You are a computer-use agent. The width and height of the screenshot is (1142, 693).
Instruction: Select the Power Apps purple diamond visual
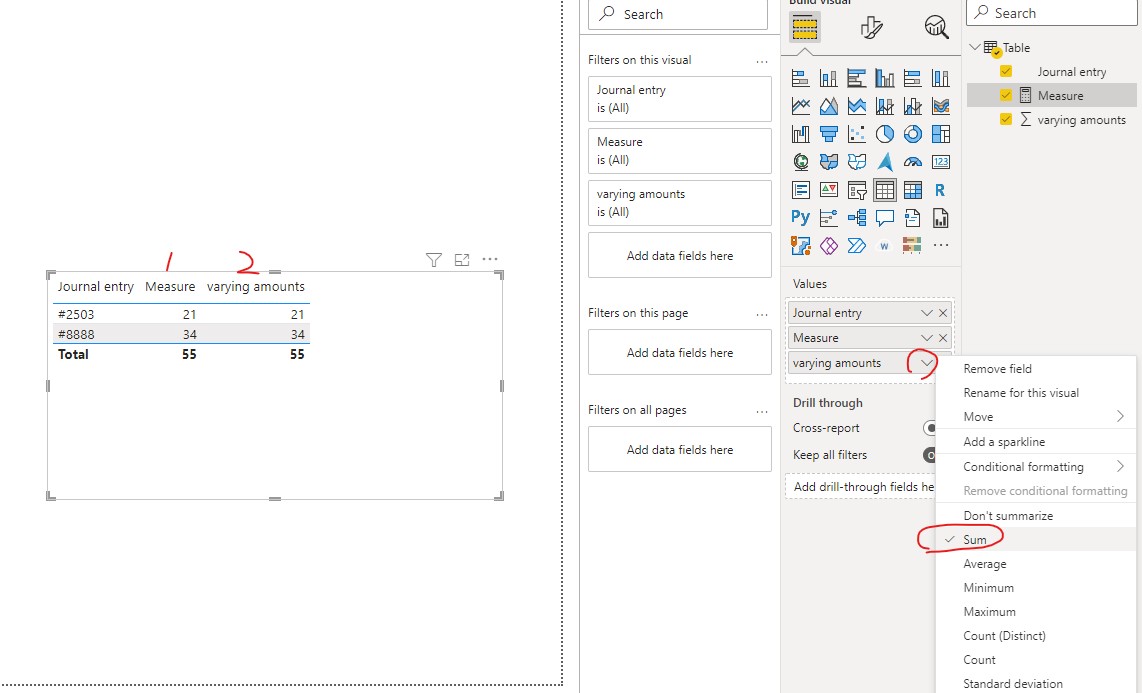coord(829,246)
